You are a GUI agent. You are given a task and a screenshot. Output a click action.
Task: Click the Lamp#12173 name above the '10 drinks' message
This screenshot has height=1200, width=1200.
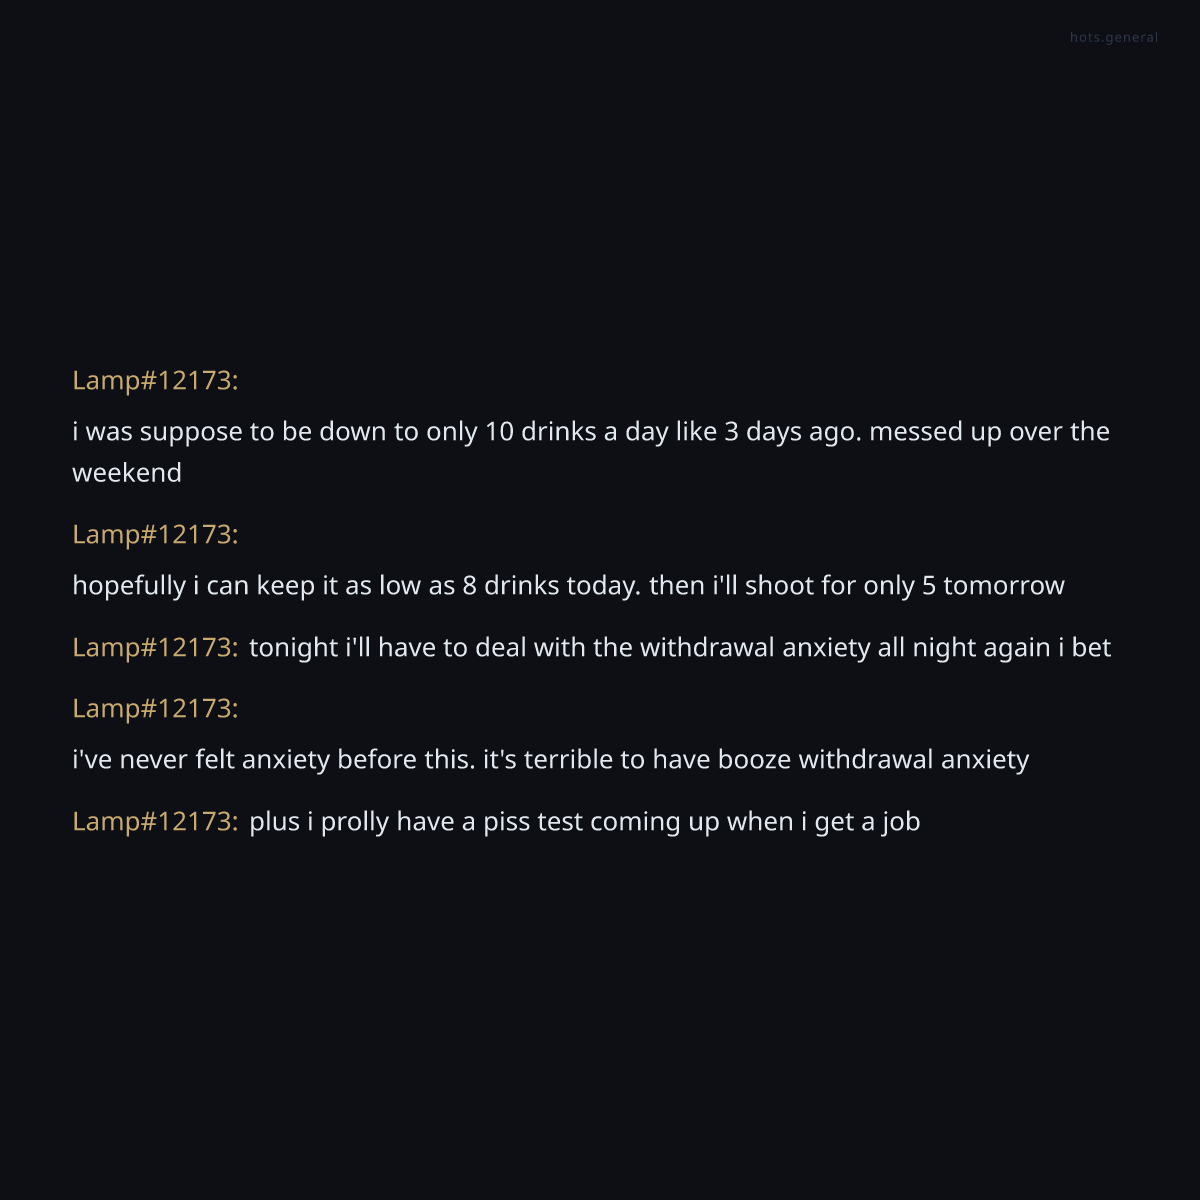pos(155,381)
